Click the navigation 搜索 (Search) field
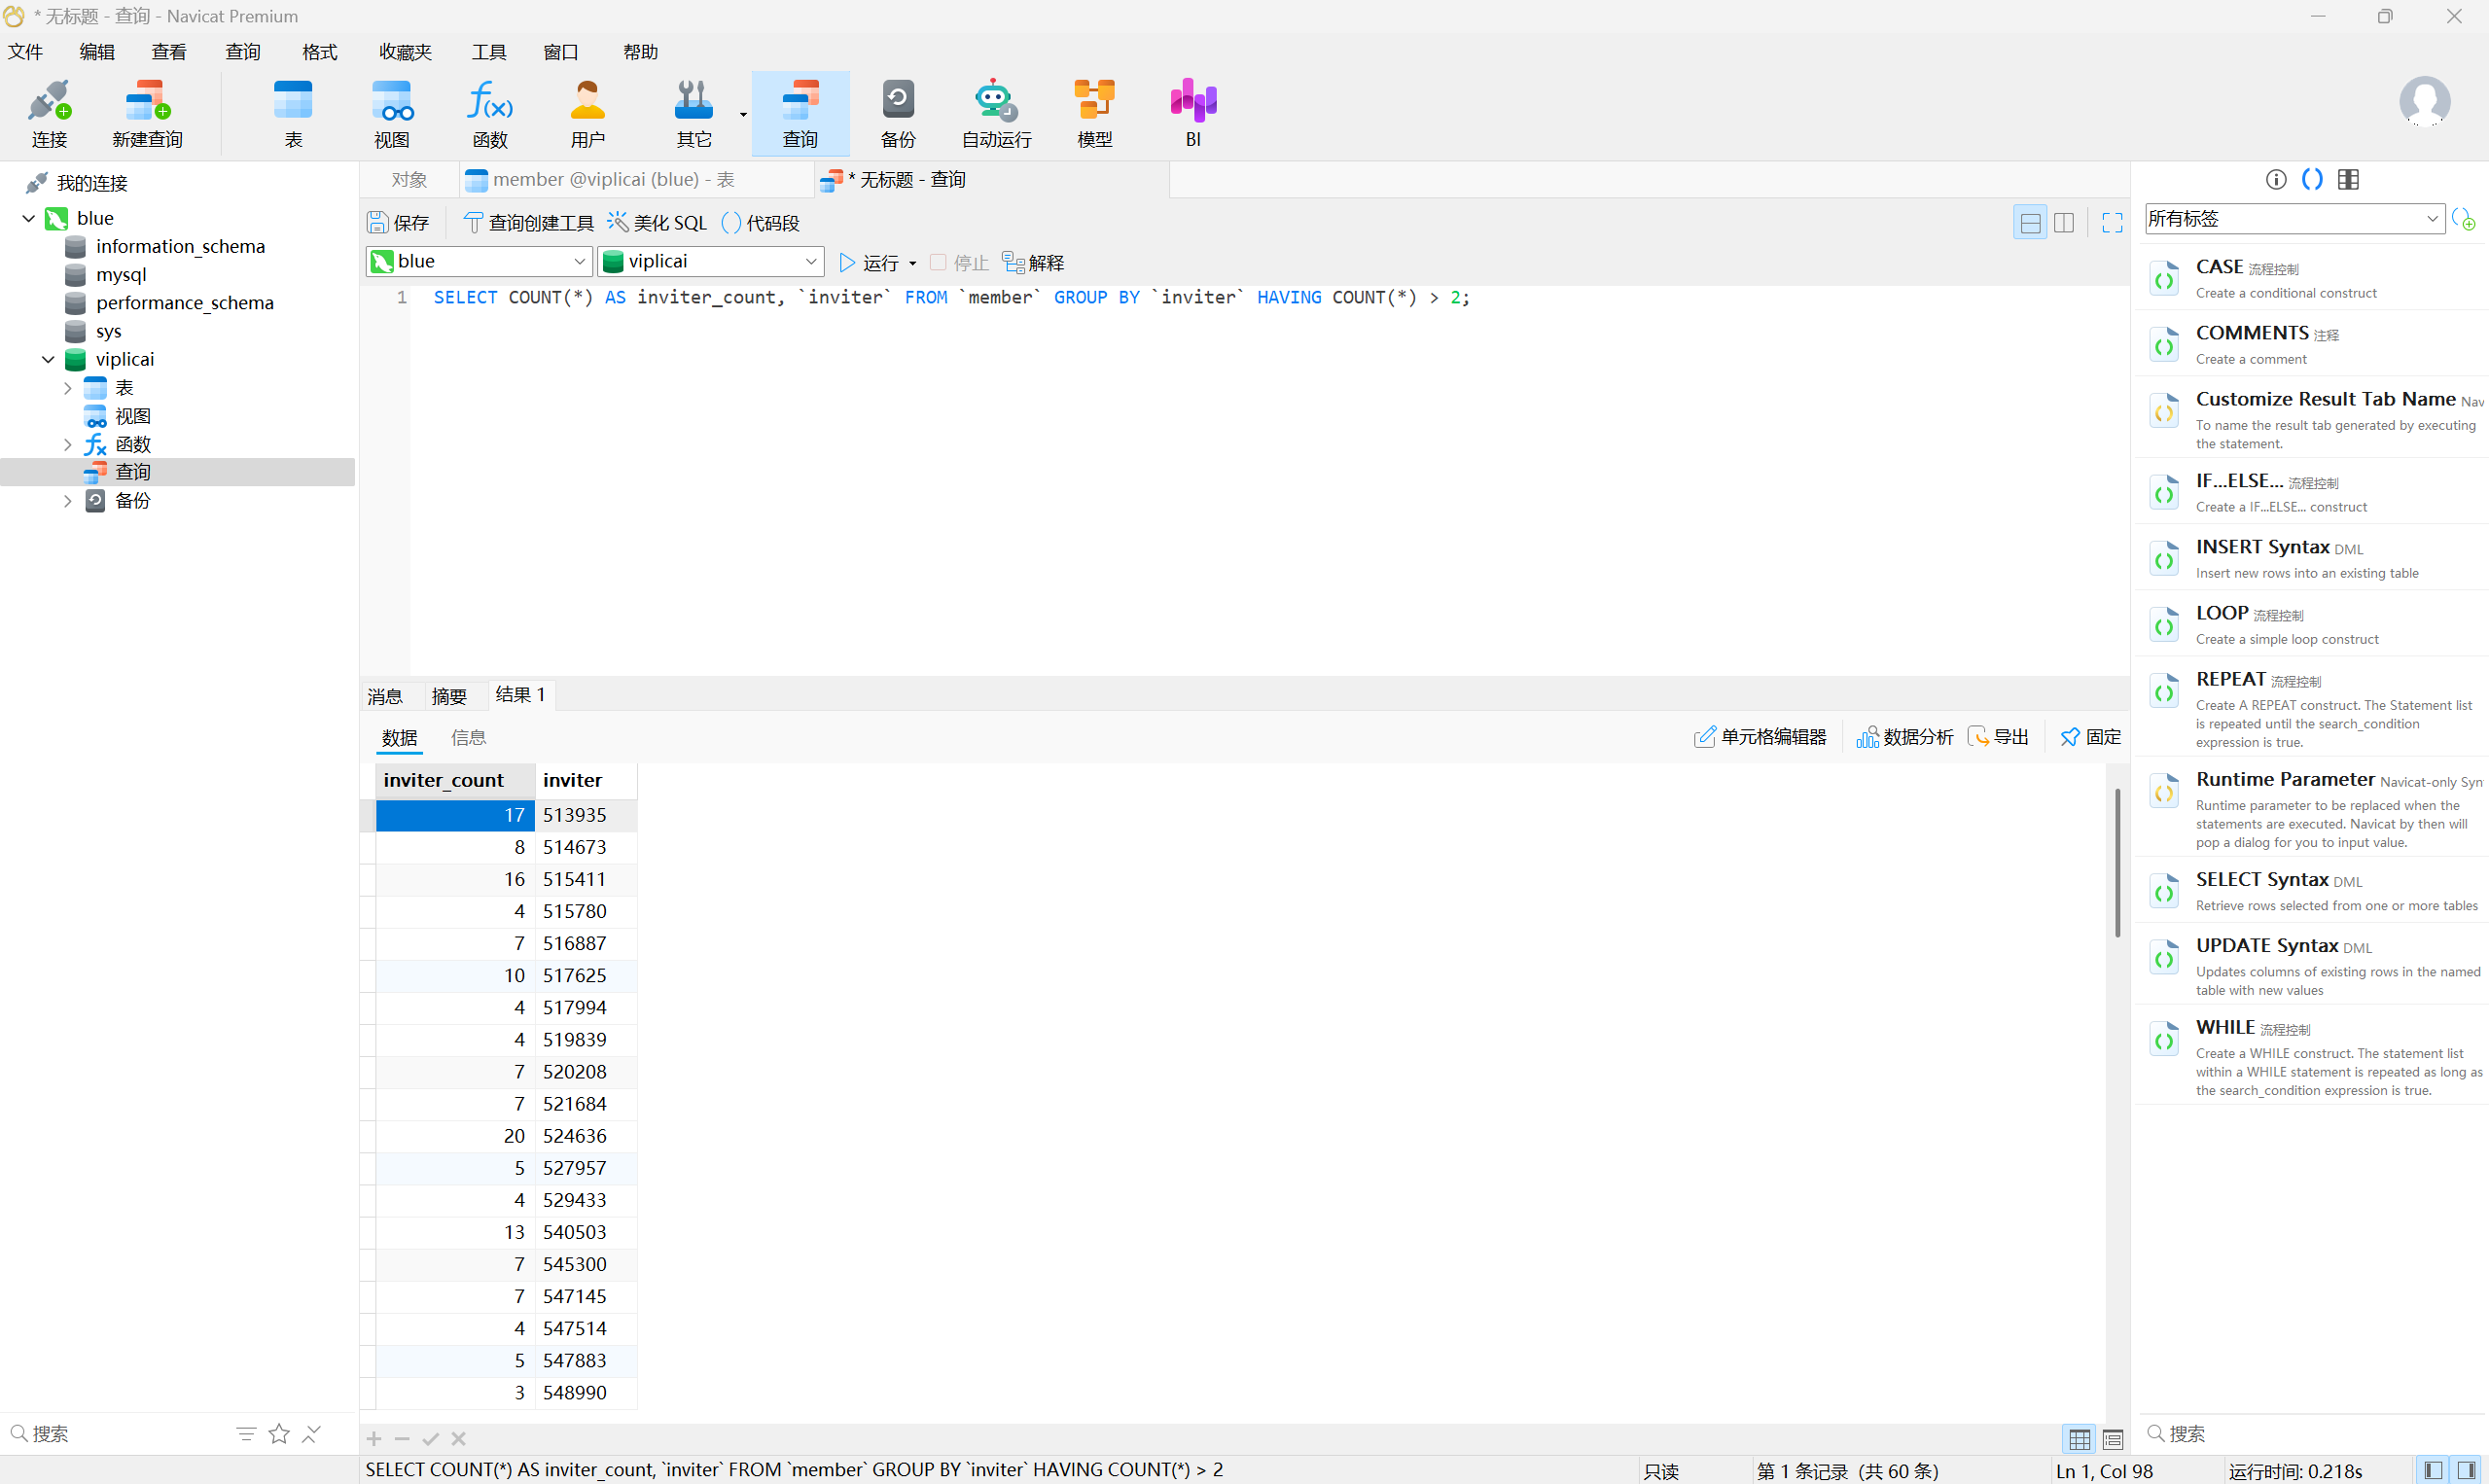This screenshot has height=1484, width=2489. [x=118, y=1434]
